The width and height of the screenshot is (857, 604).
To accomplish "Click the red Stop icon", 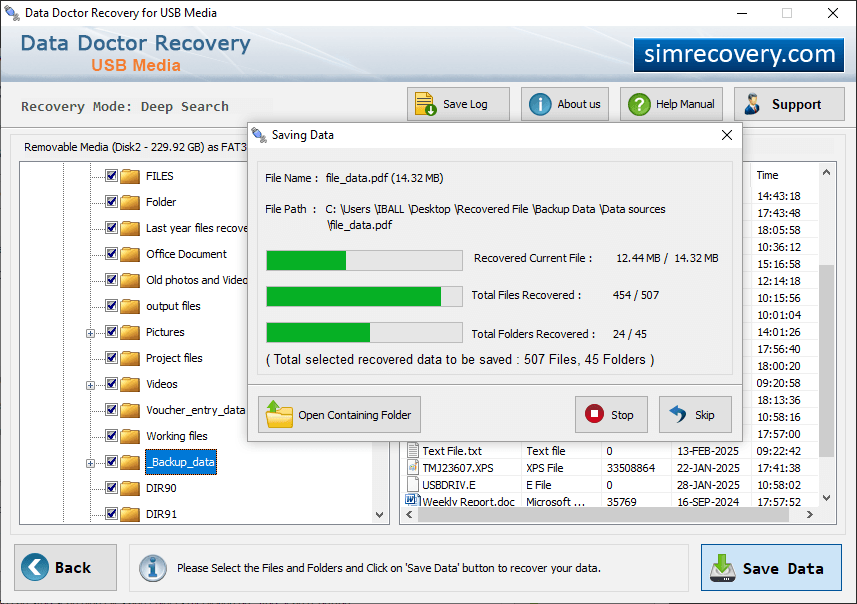I will click(x=594, y=414).
